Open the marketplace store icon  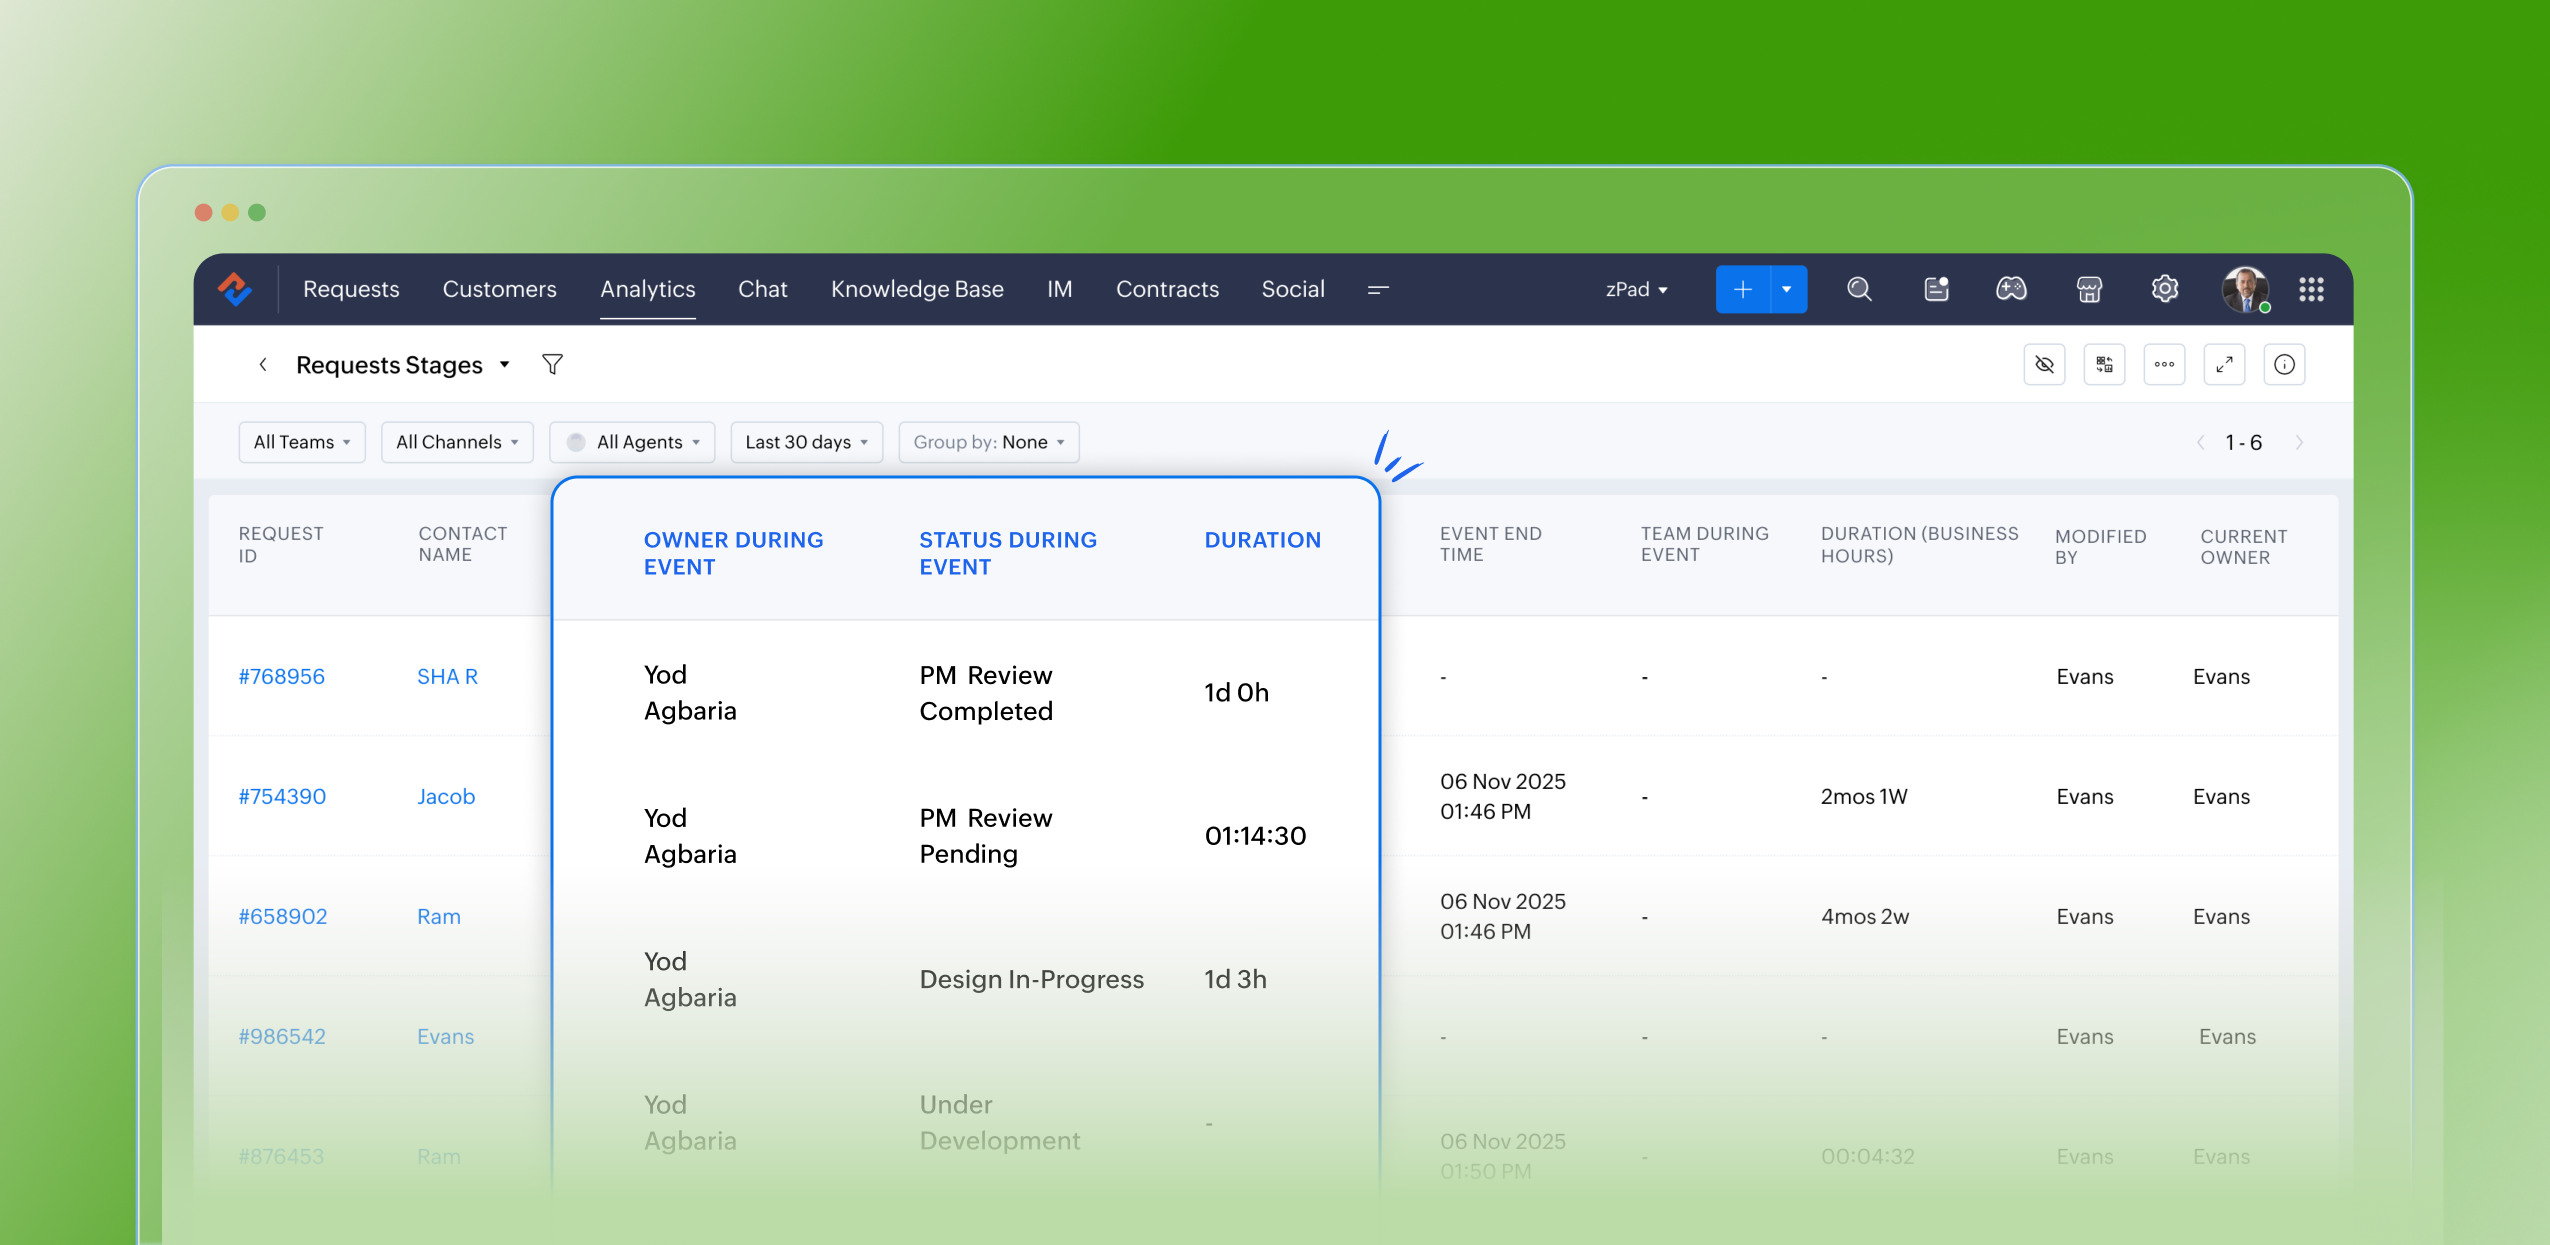(2089, 289)
